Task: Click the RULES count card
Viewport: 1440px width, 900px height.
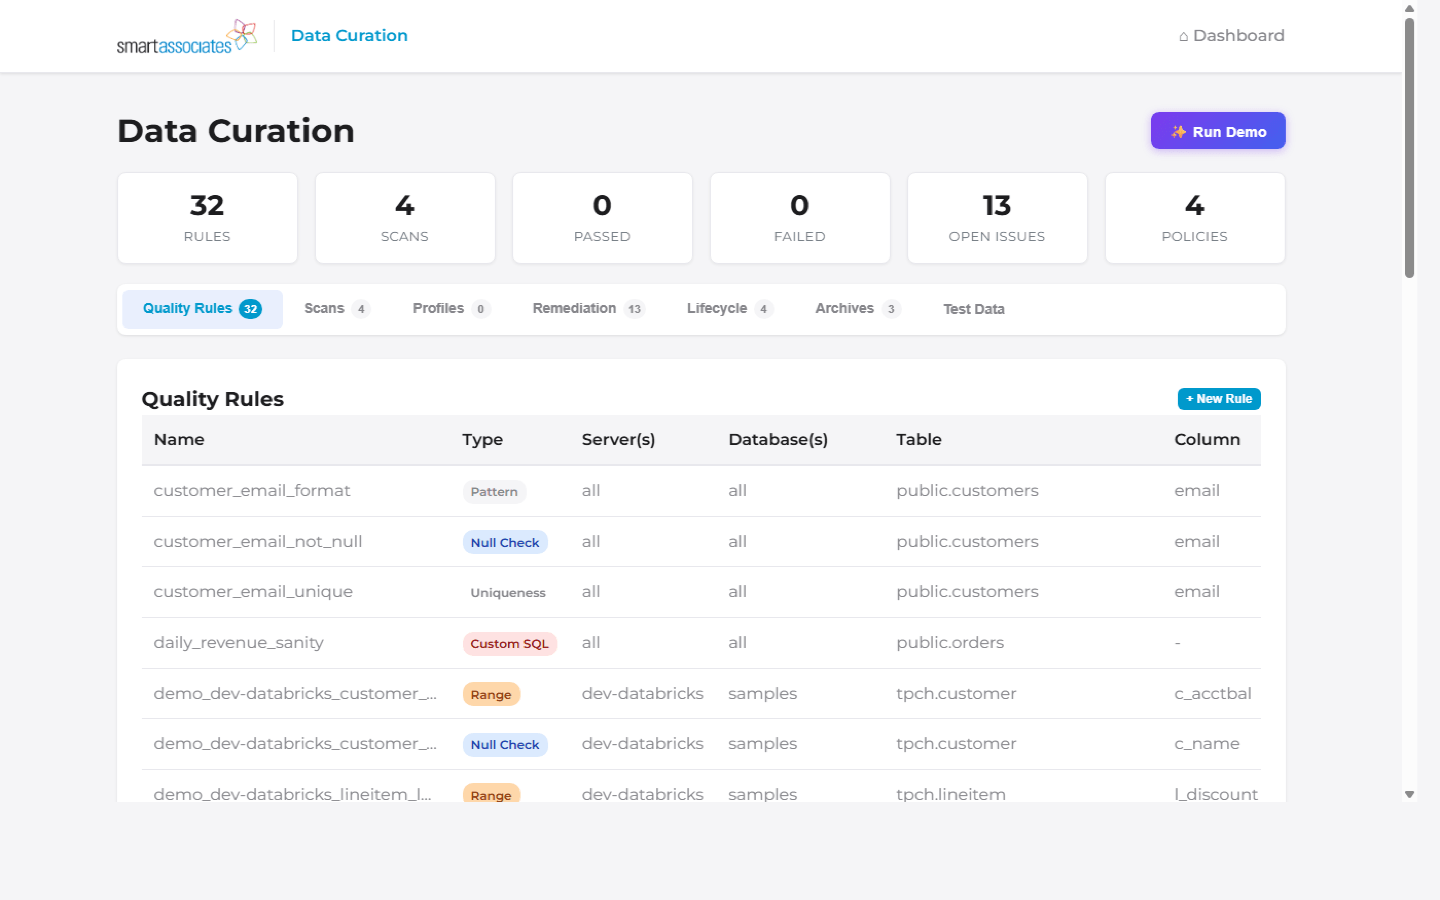Action: (206, 218)
